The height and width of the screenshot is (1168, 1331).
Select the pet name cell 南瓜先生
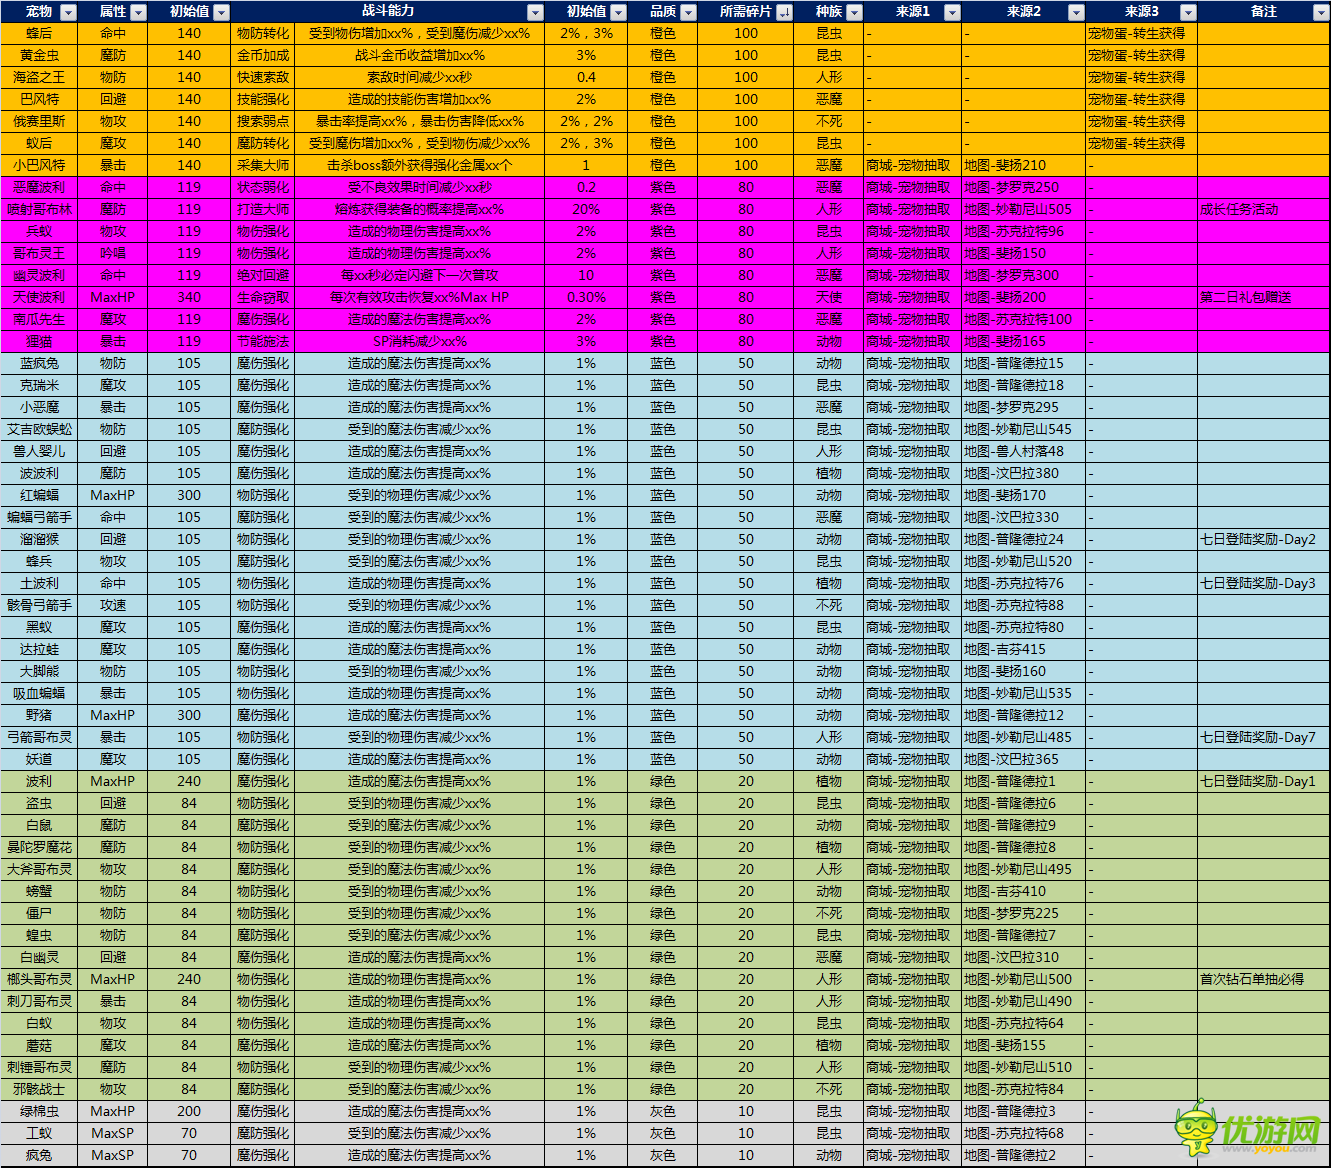tap(39, 319)
